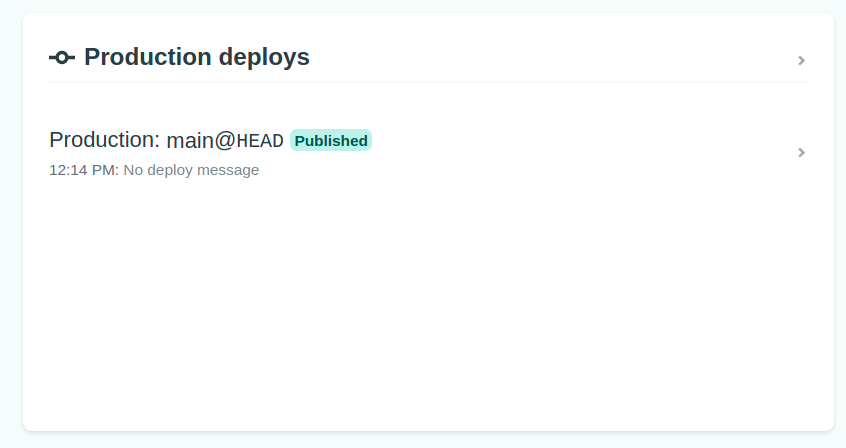Click the @ symbol between main and HEAD
Image resolution: width=846 pixels, height=448 pixels.
[225, 141]
